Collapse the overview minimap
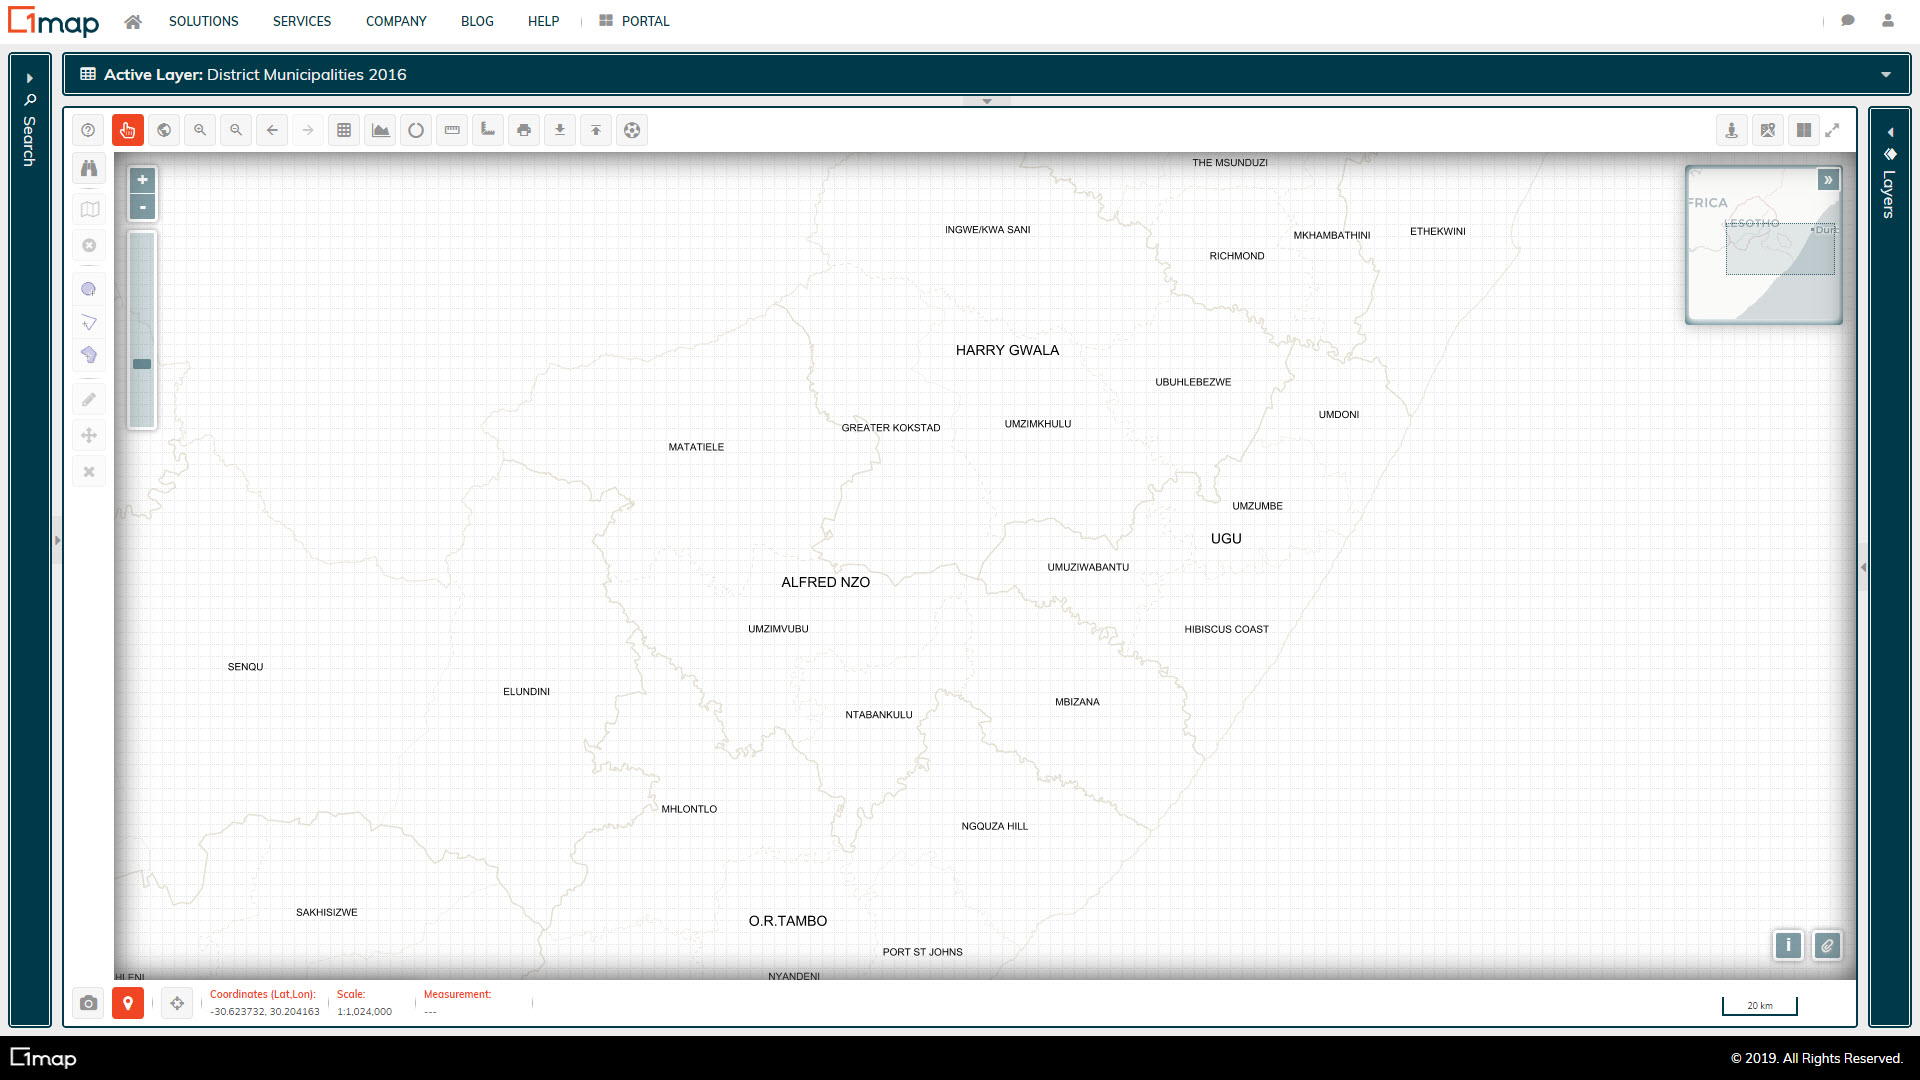The image size is (1920, 1080). coord(1828,180)
